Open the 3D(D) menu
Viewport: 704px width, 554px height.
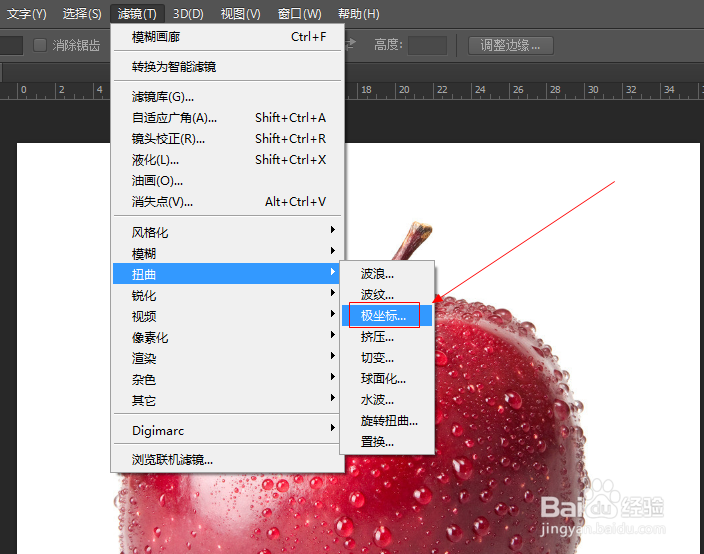point(188,13)
